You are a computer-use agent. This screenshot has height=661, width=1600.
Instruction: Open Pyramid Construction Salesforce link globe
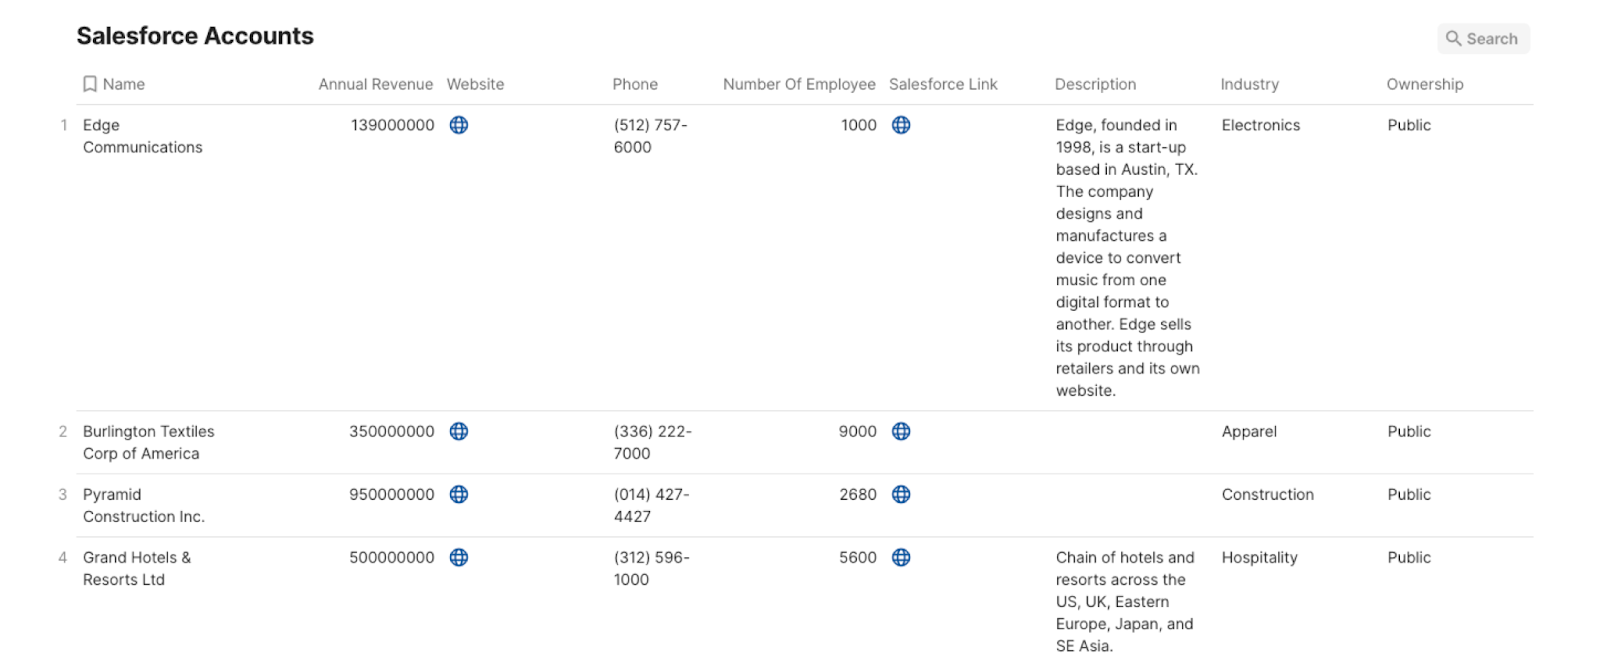tap(901, 494)
